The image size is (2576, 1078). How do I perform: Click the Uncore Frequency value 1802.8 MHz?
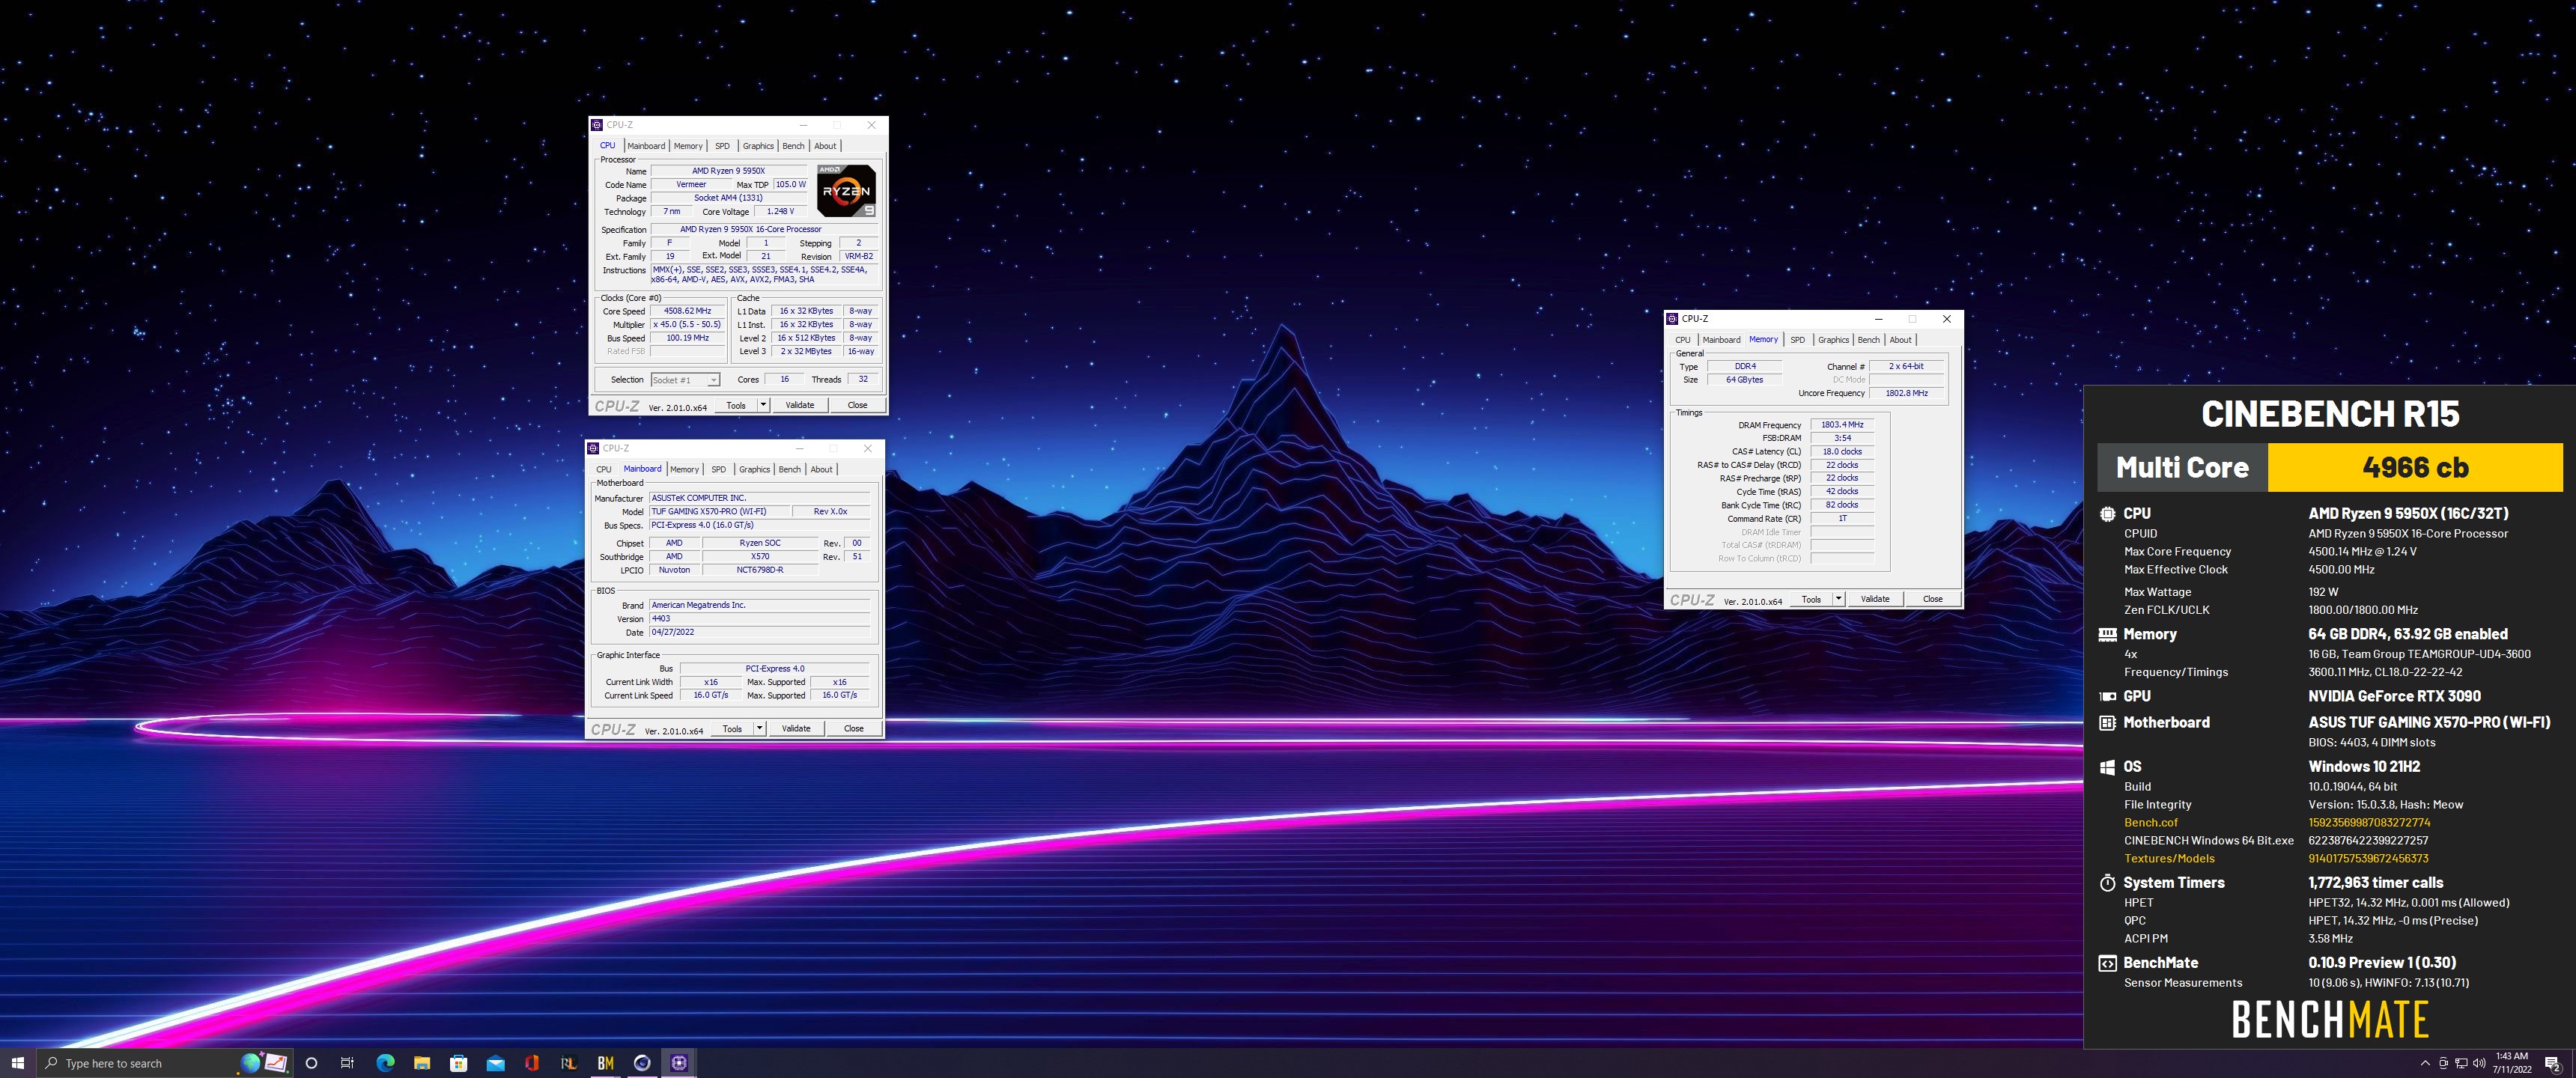coord(1906,393)
